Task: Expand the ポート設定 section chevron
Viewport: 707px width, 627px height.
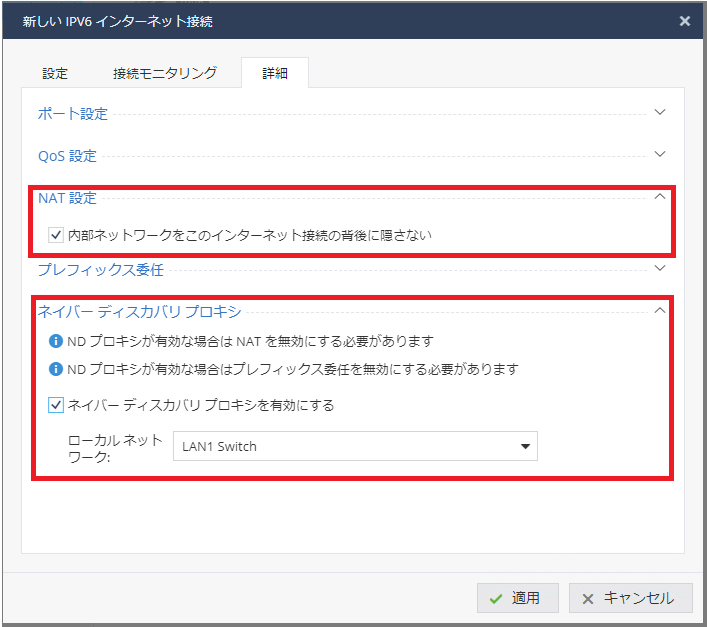Action: [x=659, y=112]
